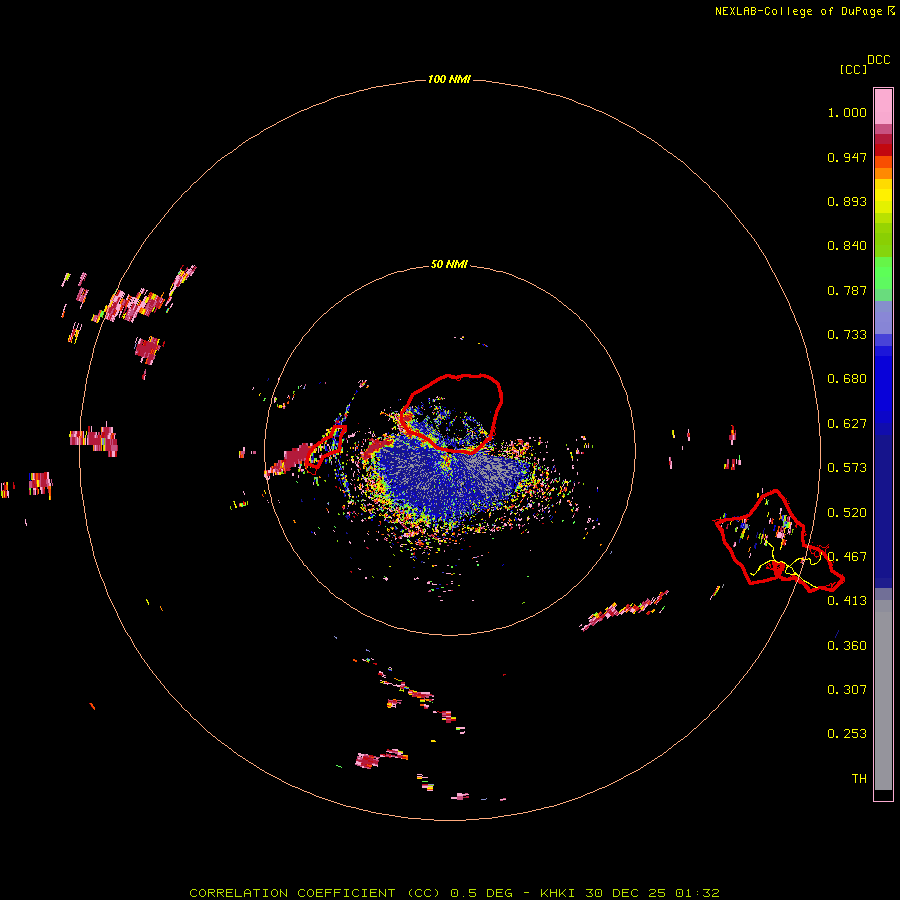
Task: Click the 0.467 scale value
Action: click(x=847, y=557)
